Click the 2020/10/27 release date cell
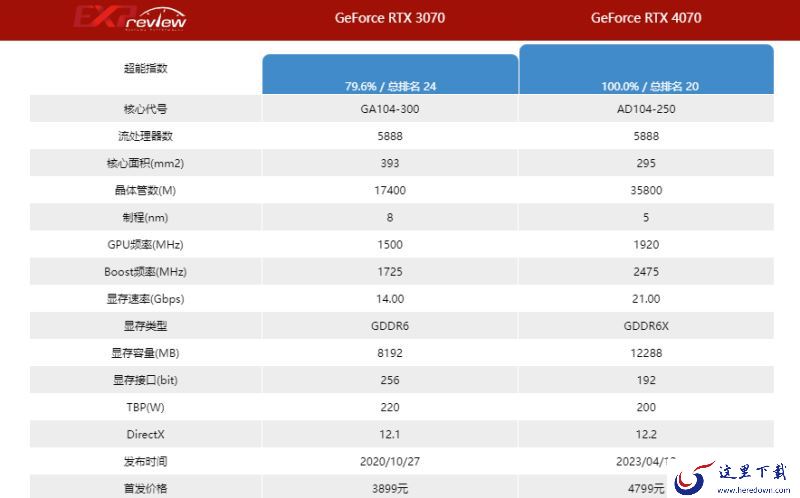 [x=390, y=461]
